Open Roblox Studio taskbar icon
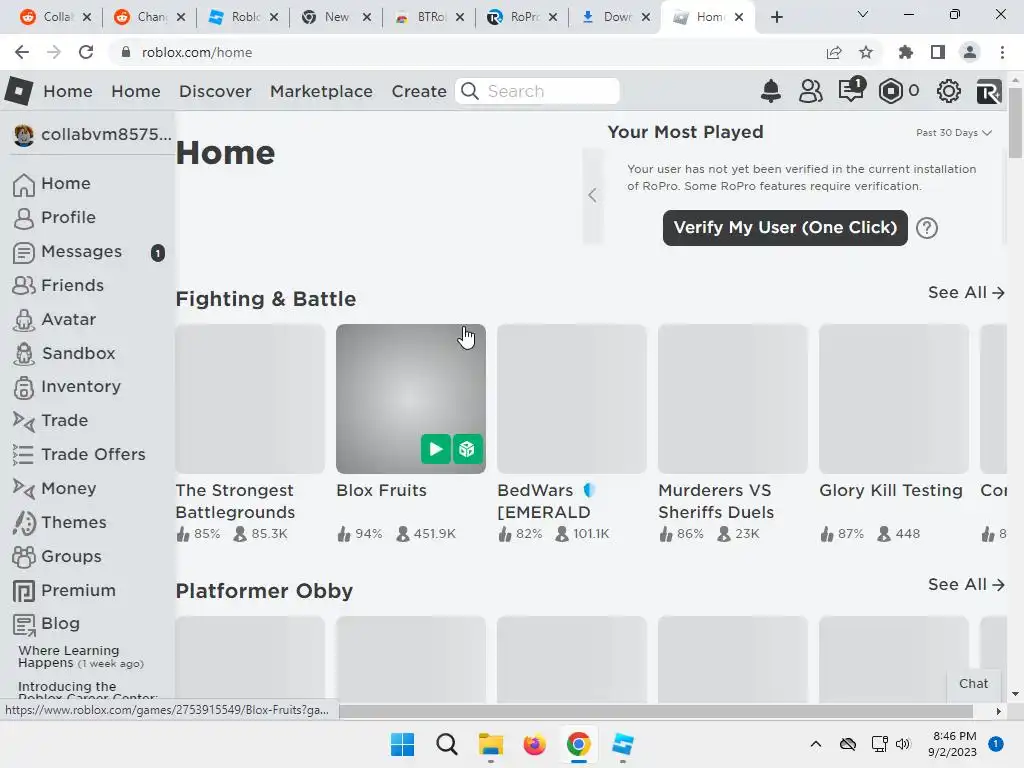This screenshot has height=768, width=1024. click(622, 744)
